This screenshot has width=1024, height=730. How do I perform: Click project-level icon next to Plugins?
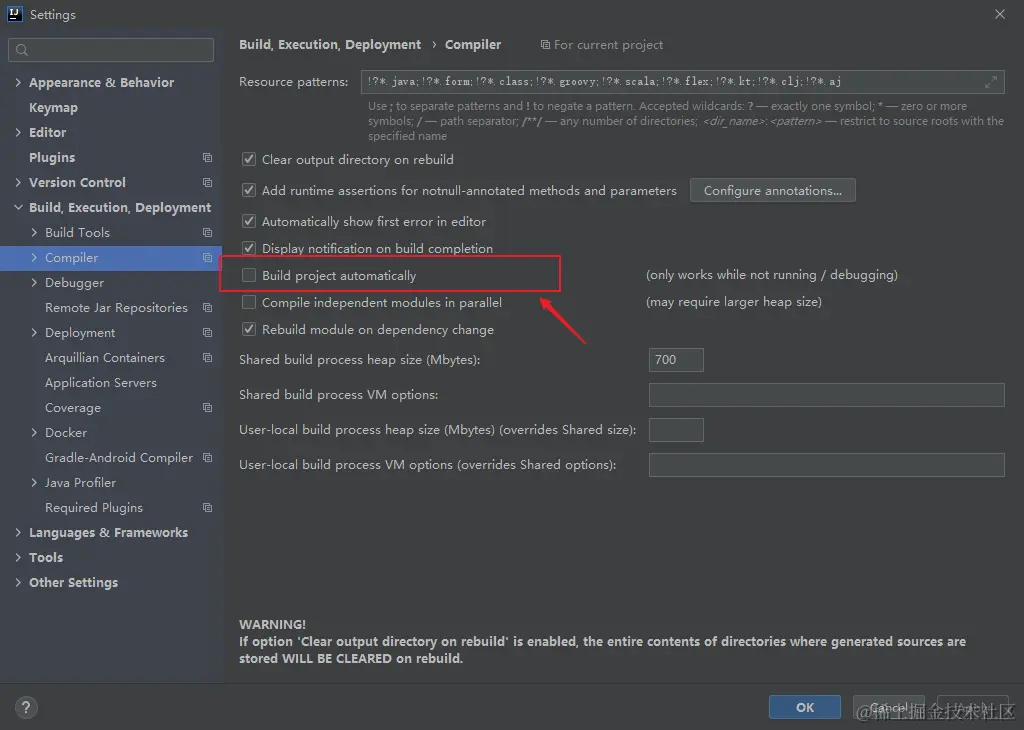tap(207, 157)
